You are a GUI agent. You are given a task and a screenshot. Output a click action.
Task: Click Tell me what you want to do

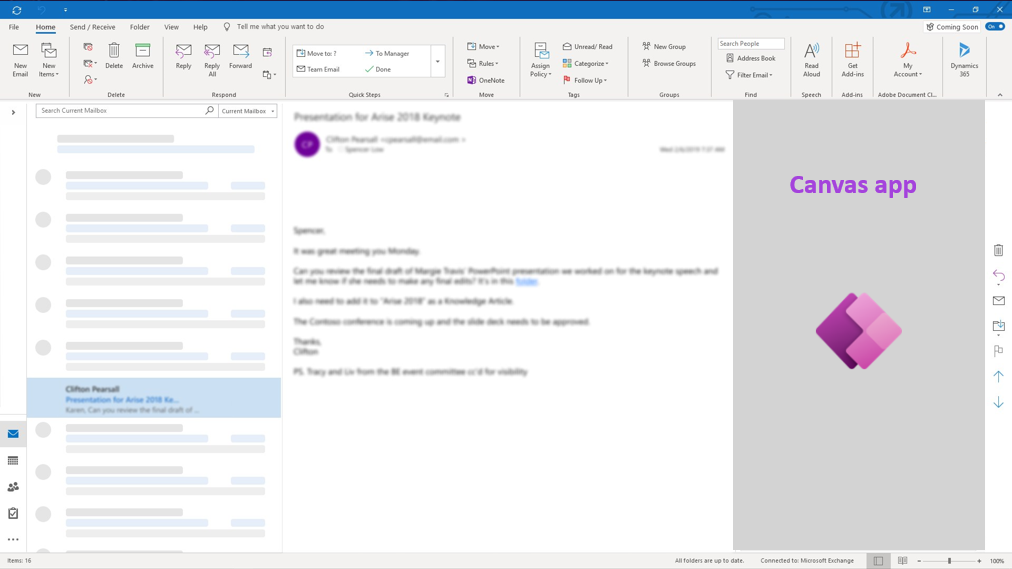[x=280, y=26]
